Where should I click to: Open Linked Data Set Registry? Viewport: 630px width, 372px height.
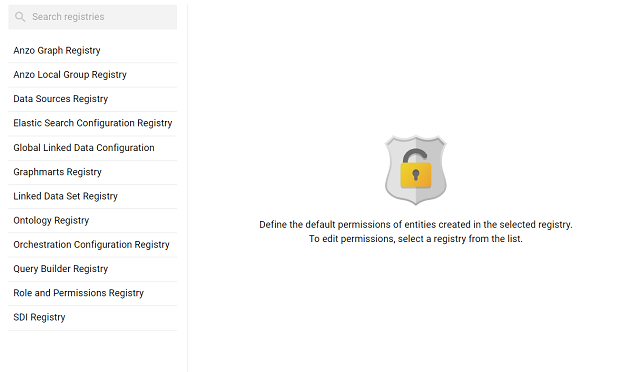[x=92, y=196]
